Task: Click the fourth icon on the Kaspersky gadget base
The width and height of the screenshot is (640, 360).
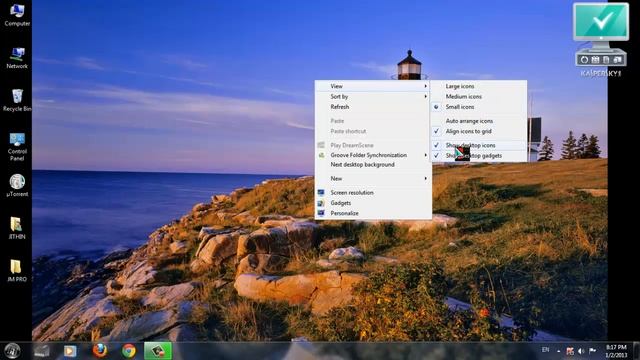Action: click(x=617, y=60)
